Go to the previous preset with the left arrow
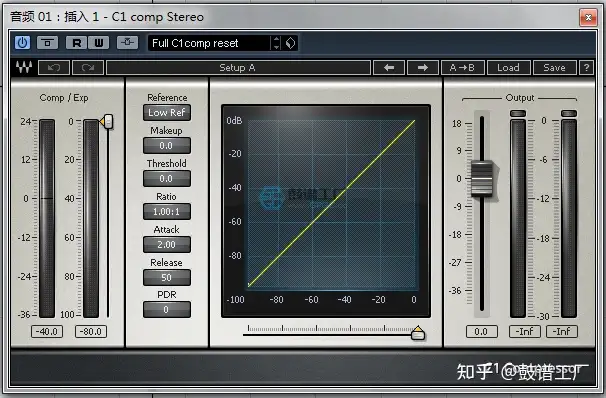This screenshot has width=606, height=398. click(x=389, y=68)
